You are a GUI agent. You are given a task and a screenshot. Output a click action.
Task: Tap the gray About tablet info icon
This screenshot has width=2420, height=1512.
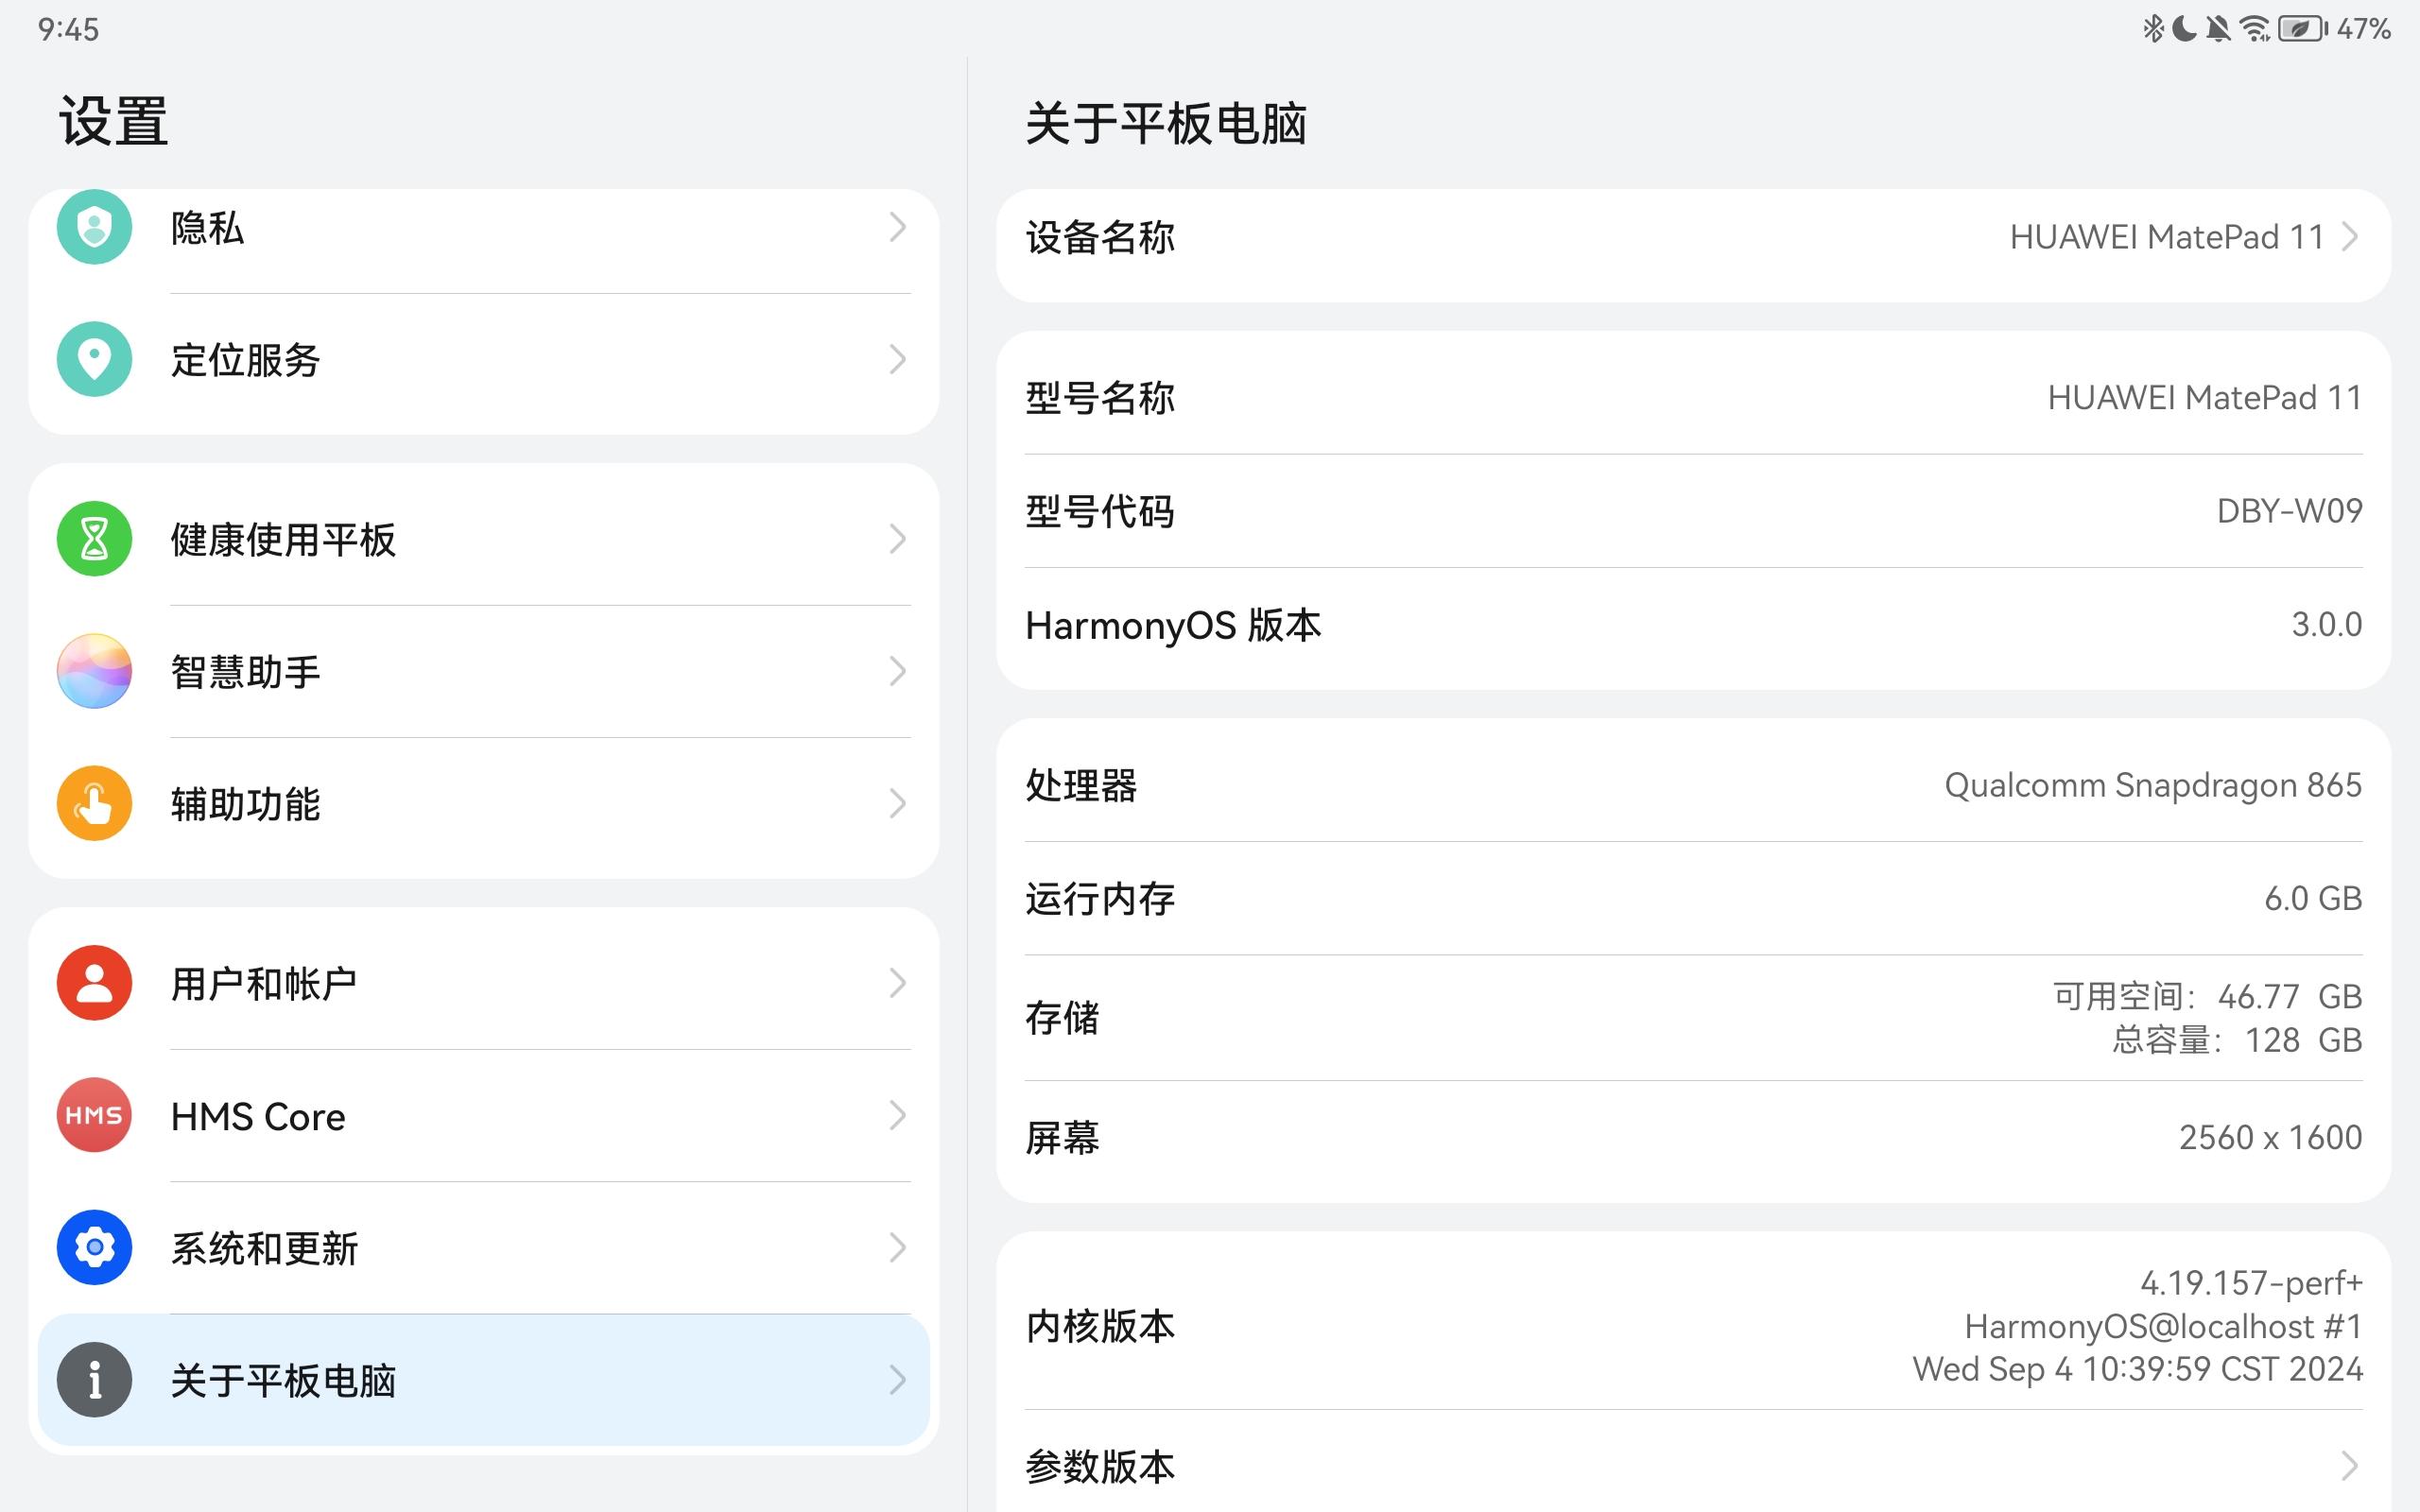tap(94, 1380)
